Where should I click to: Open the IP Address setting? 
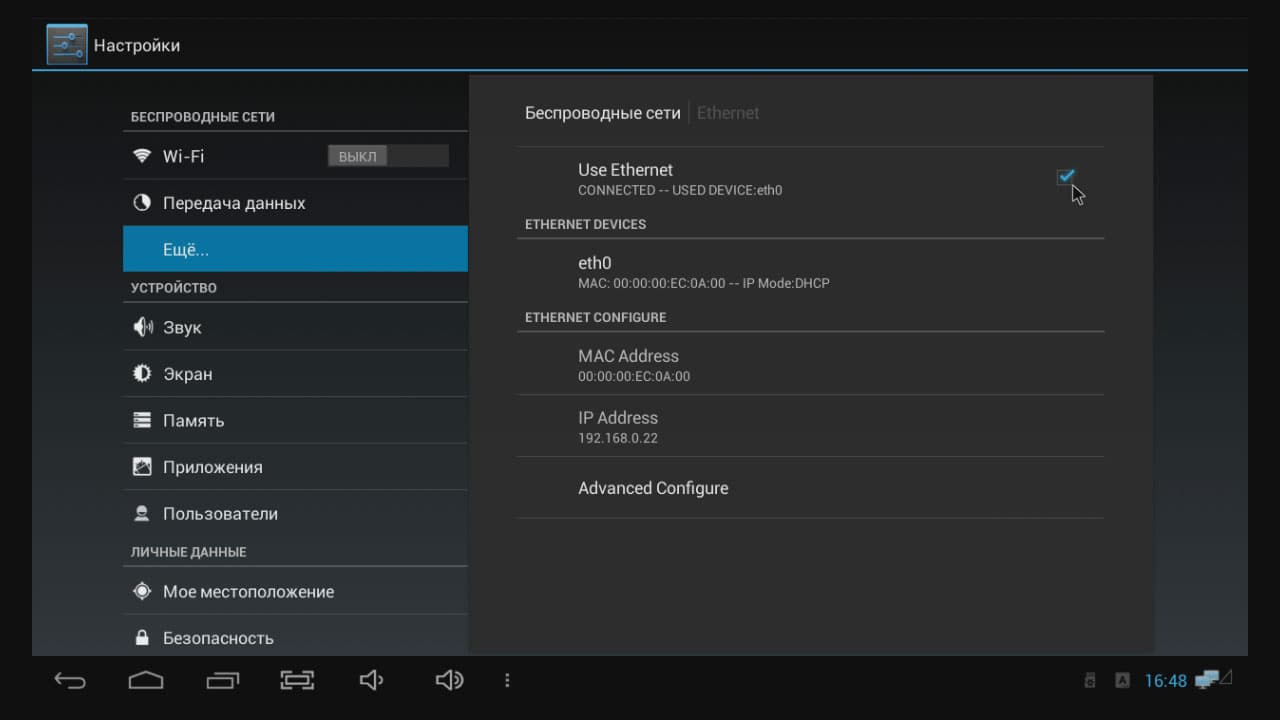[811, 426]
